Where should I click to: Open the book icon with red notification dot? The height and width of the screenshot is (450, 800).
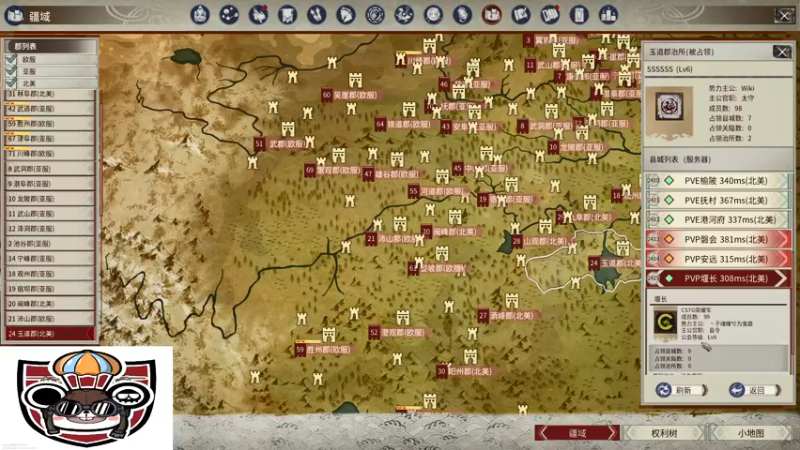tap(550, 15)
